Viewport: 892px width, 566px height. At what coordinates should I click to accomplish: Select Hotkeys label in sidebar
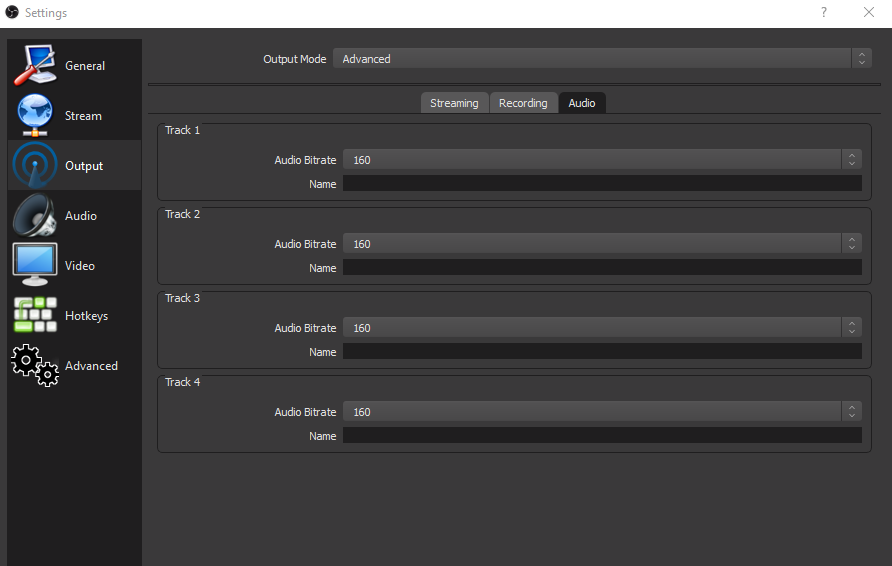(86, 316)
